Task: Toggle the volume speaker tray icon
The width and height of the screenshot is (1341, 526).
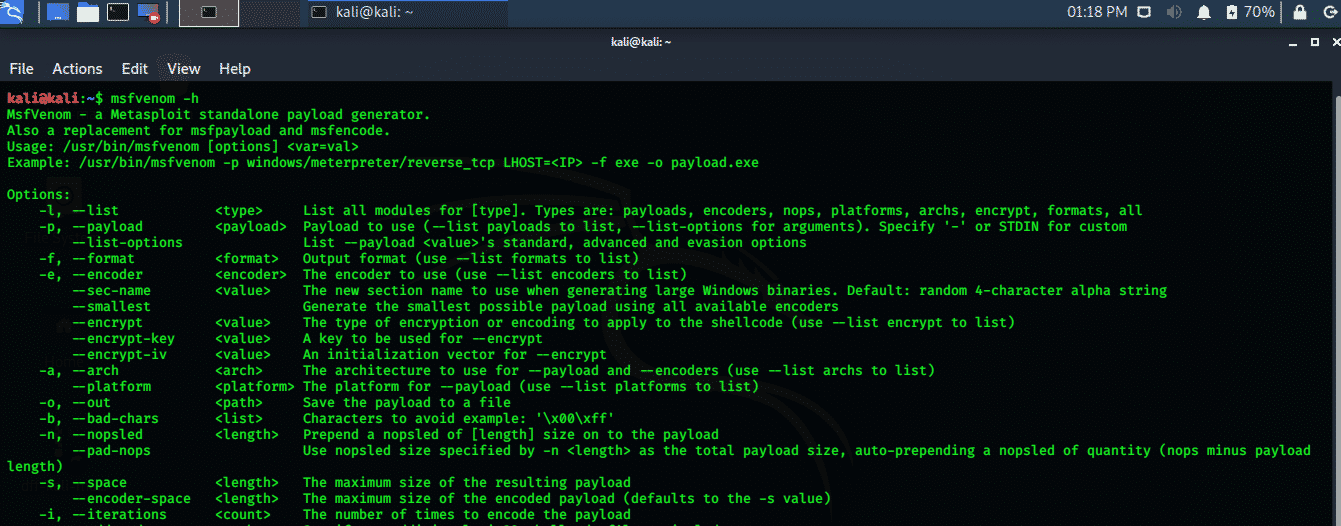Action: pos(1174,12)
